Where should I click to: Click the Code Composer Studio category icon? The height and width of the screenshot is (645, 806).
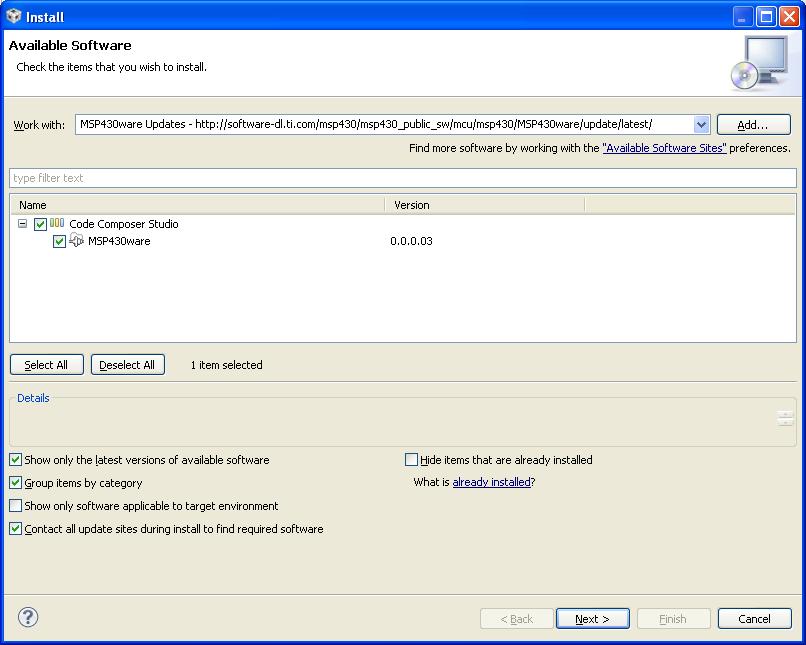click(57, 224)
